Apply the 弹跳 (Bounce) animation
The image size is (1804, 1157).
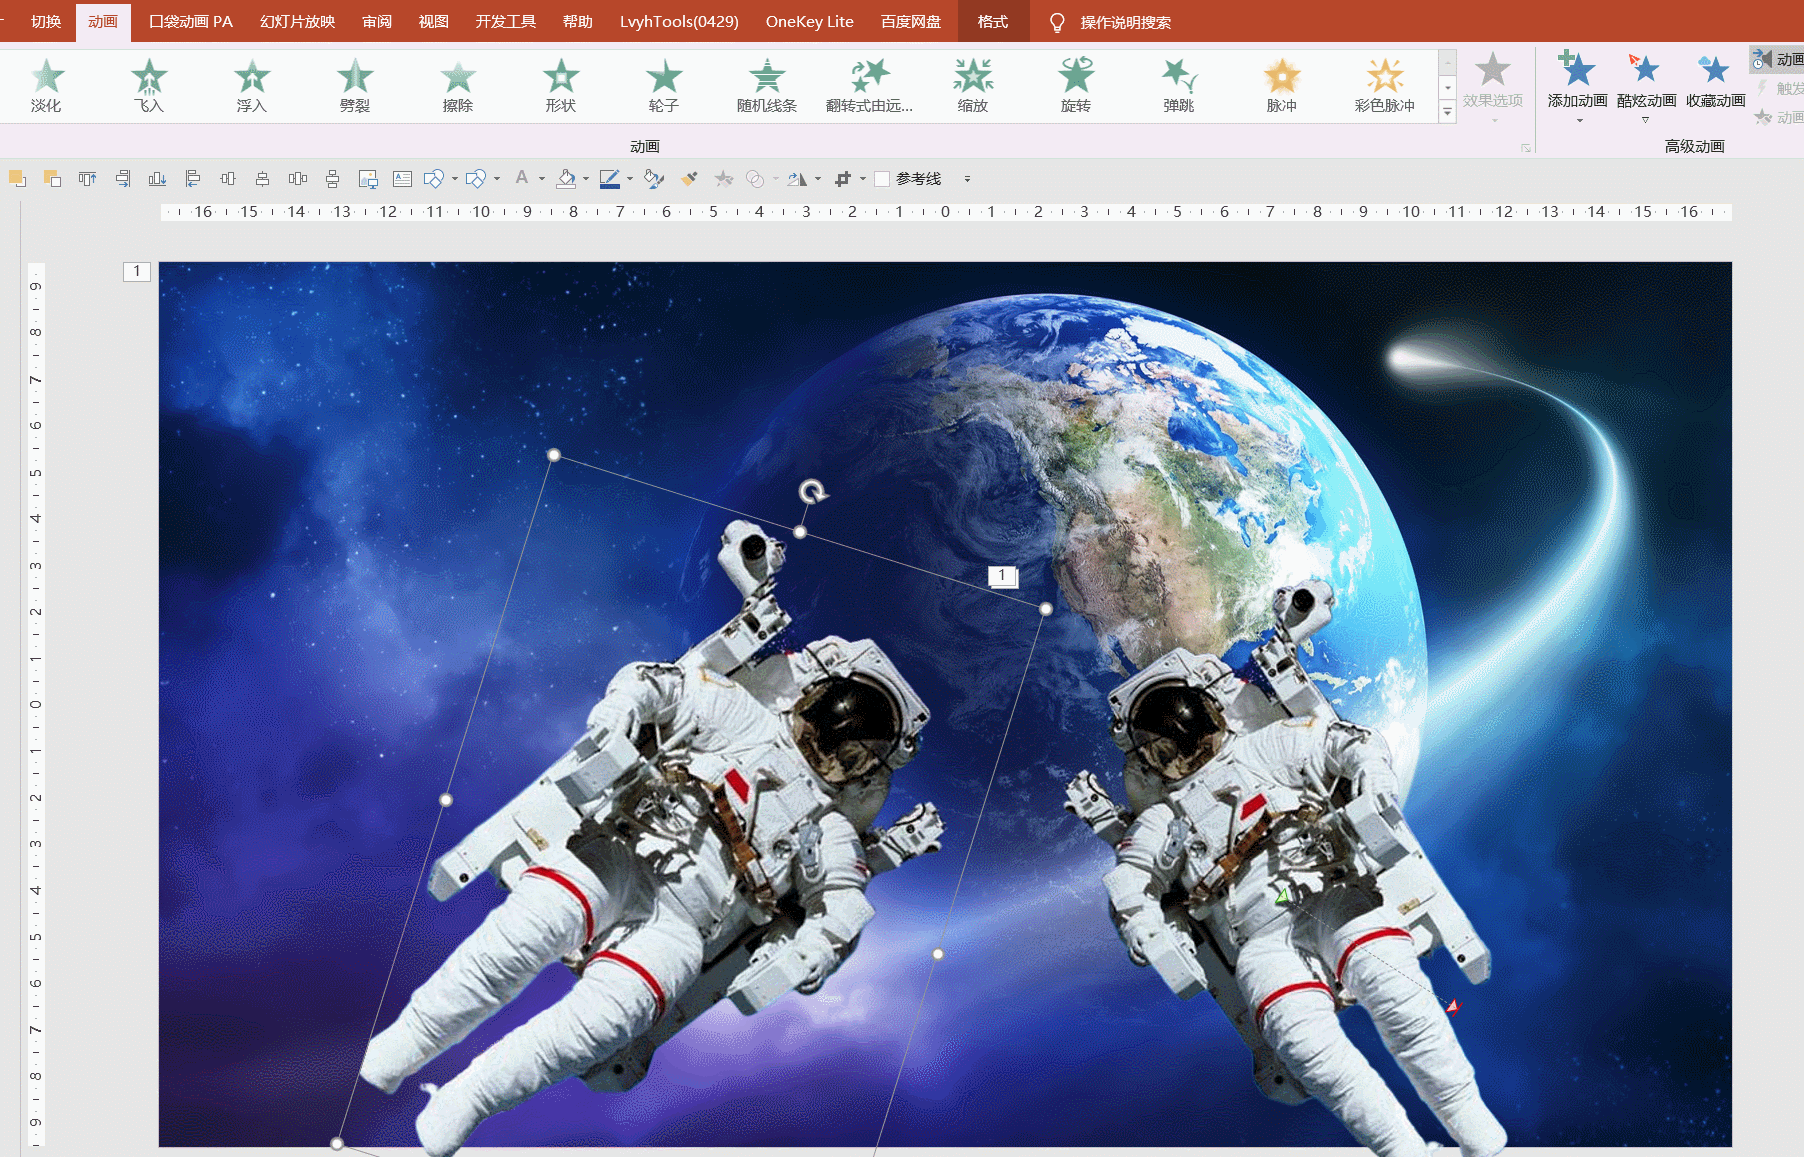(x=1179, y=86)
